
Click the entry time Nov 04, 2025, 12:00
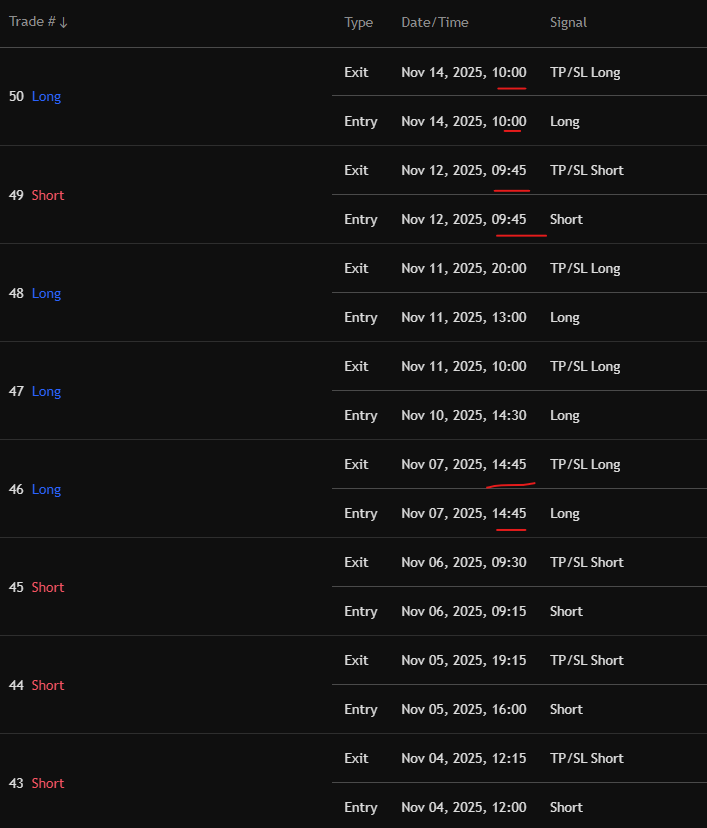[463, 807]
